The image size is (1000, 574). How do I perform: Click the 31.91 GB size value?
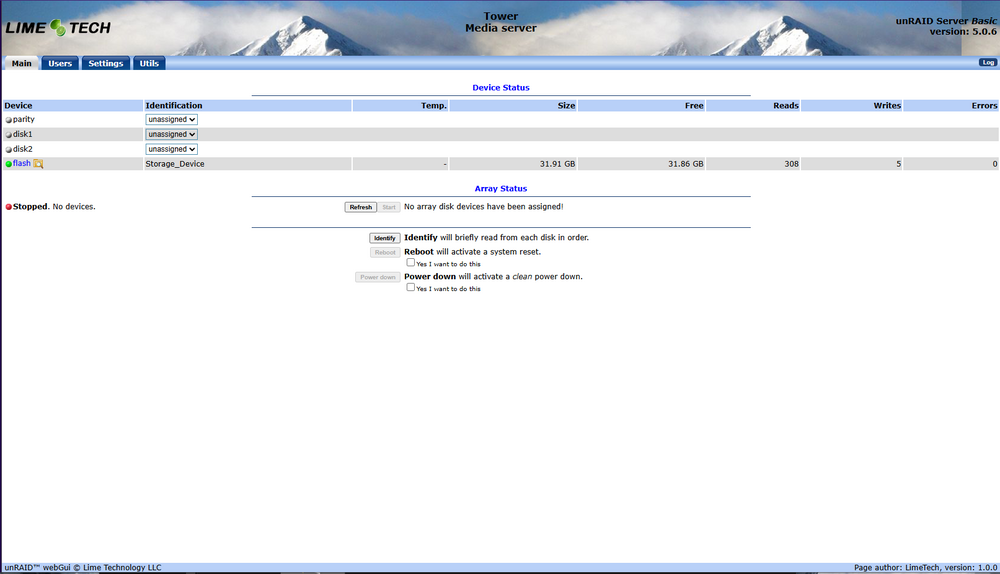tap(557, 164)
